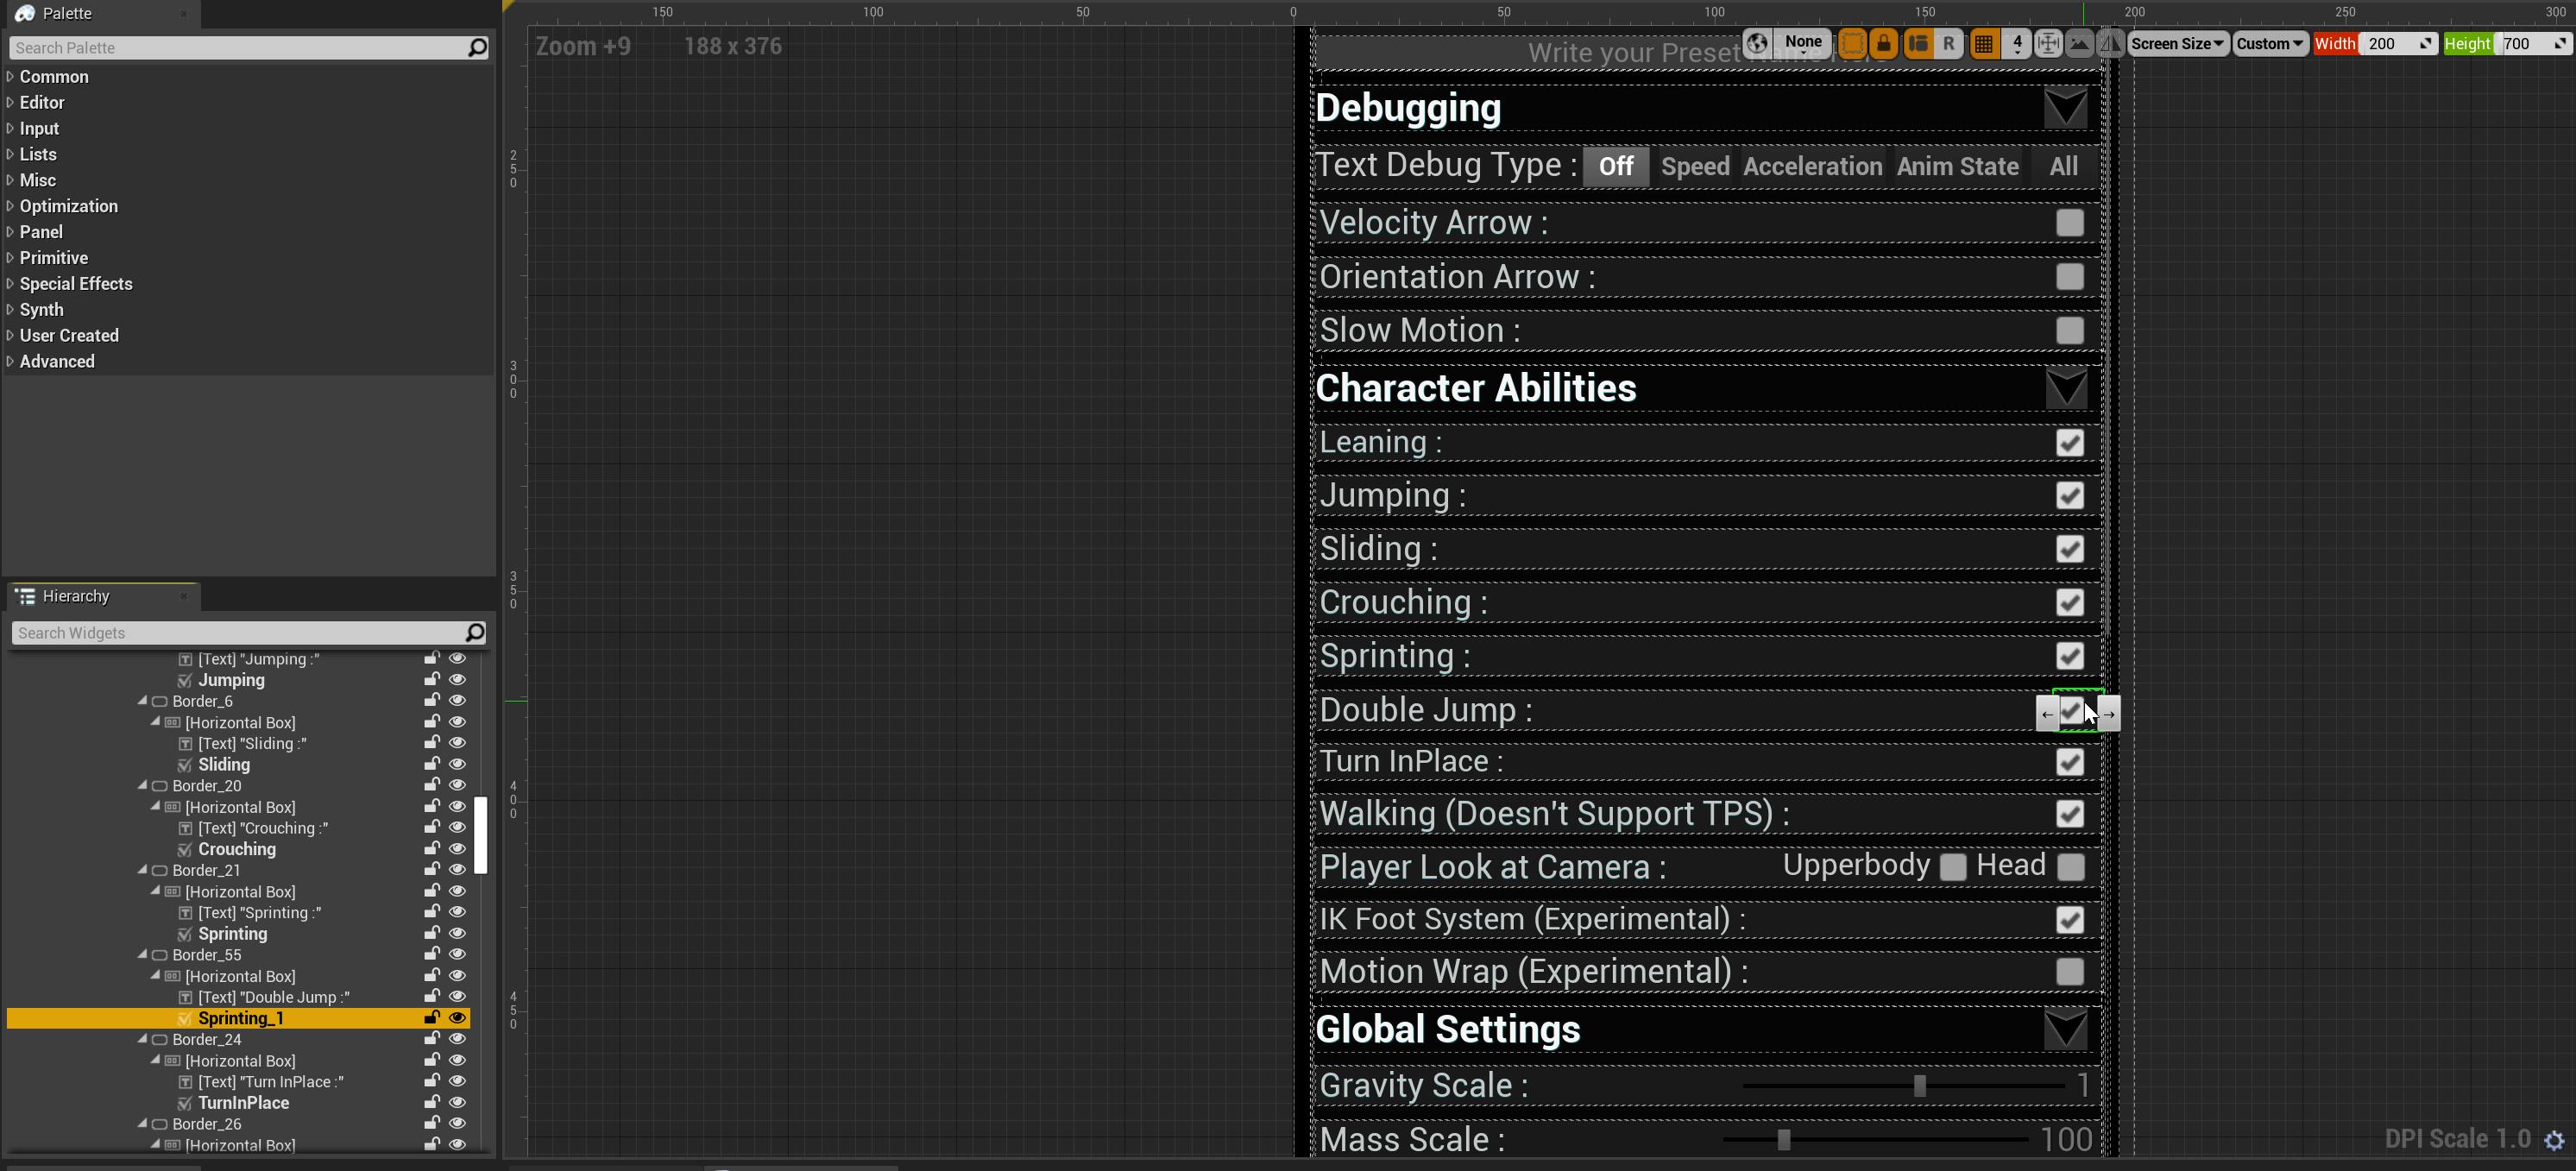The width and height of the screenshot is (2576, 1171).
Task: Click the mountain image preview icon
Action: [x=2079, y=44]
